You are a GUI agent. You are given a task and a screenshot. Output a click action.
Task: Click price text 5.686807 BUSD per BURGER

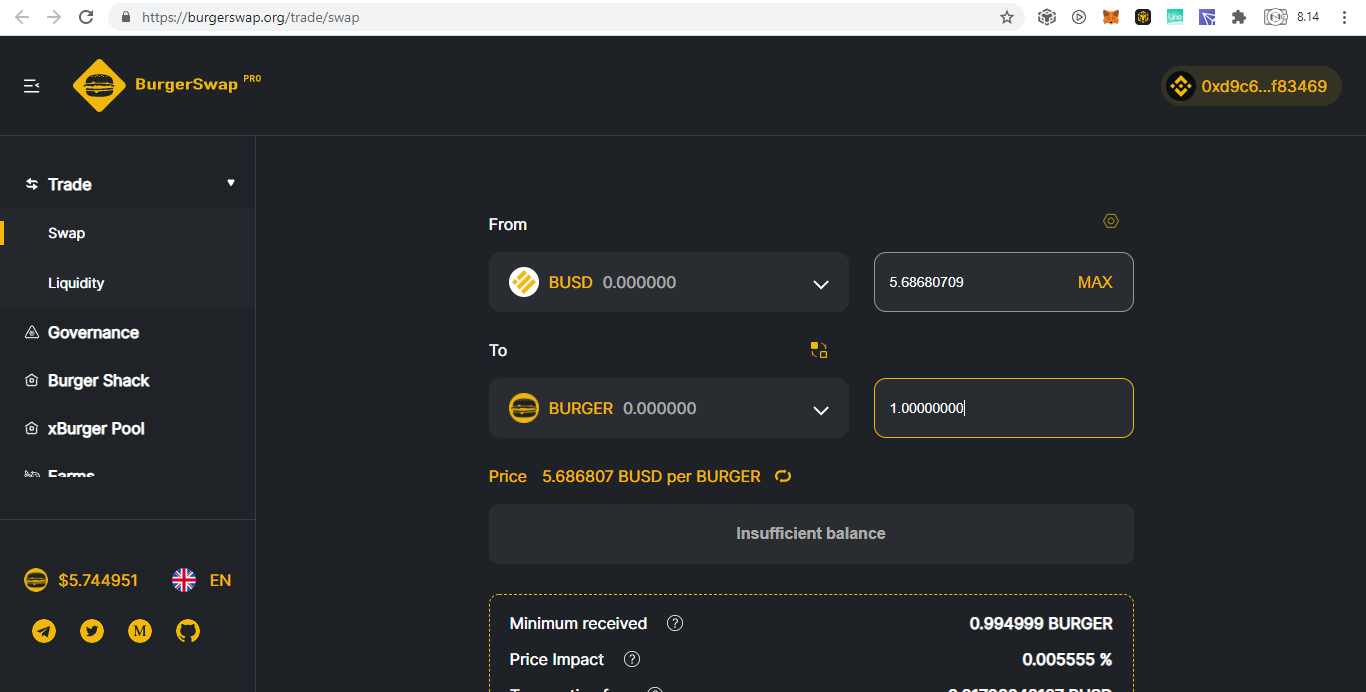point(651,476)
